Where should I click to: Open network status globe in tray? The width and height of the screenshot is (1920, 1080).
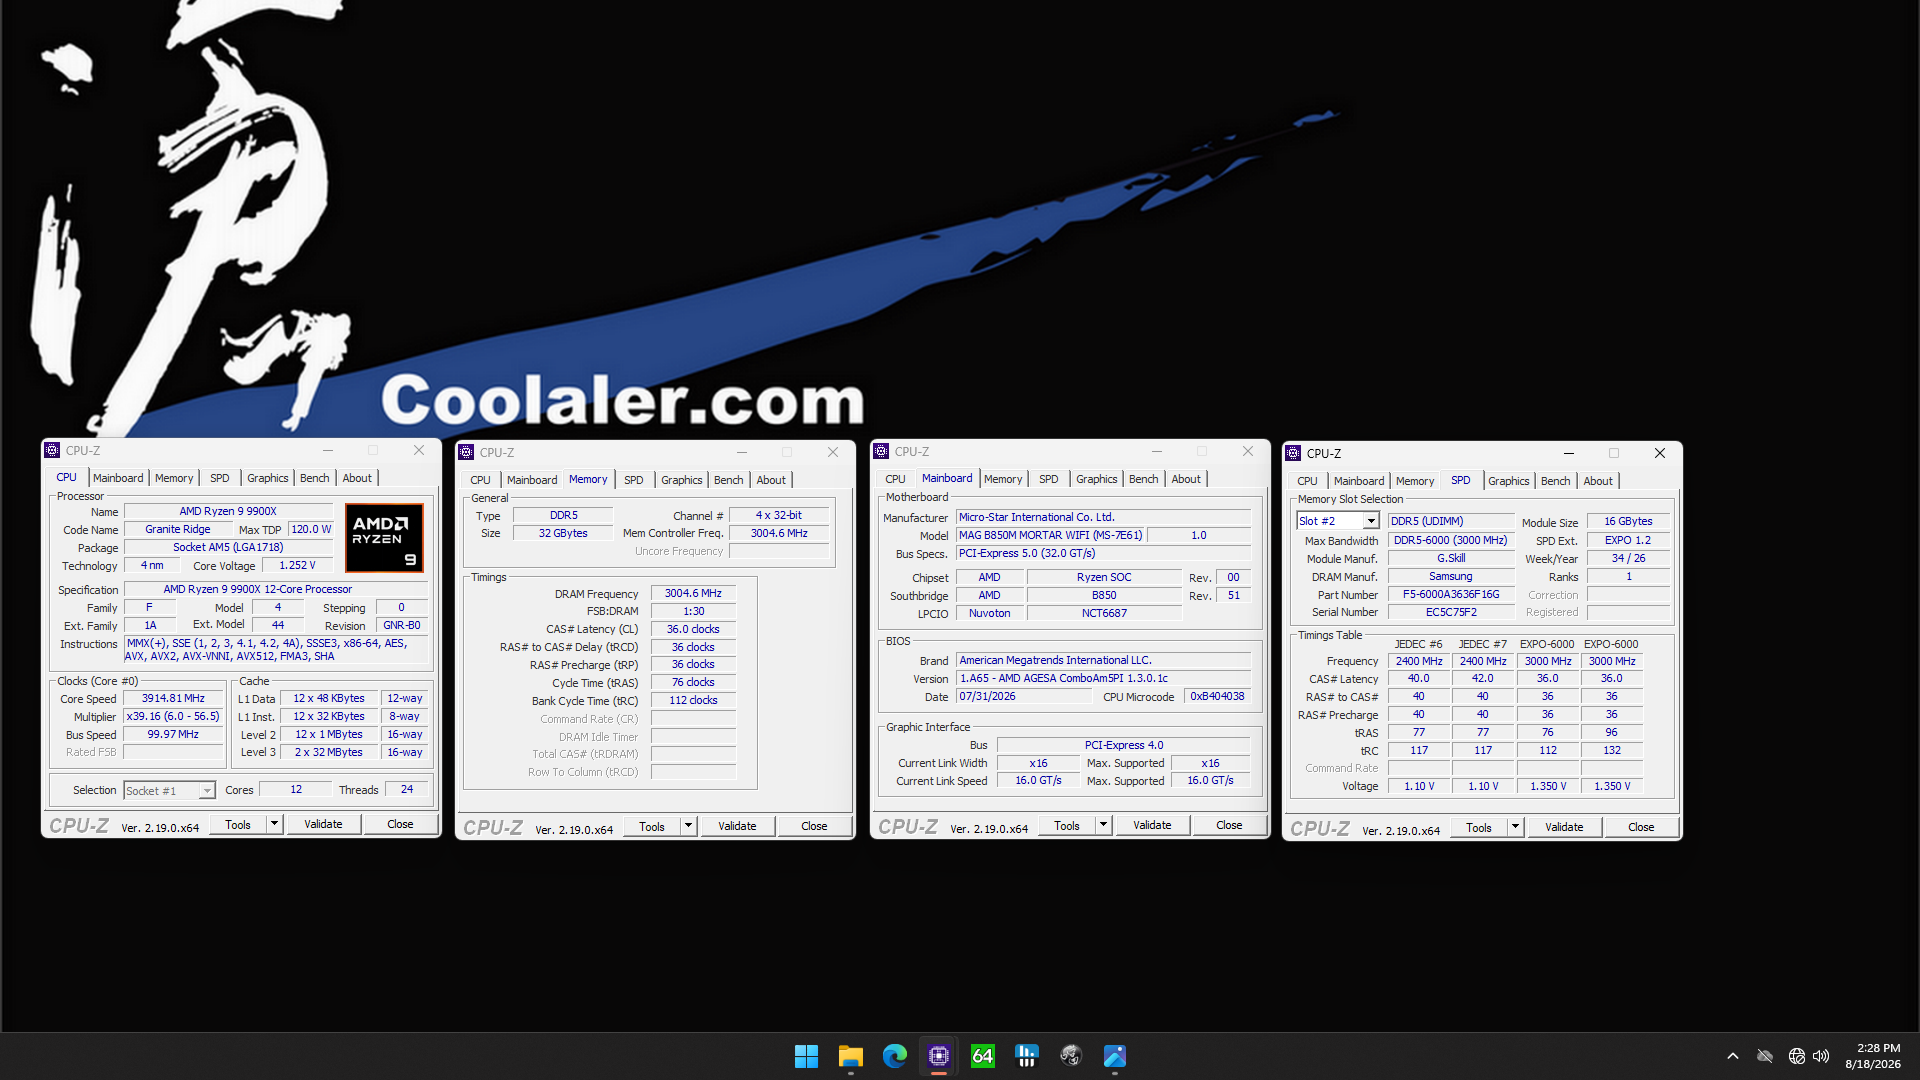(x=1797, y=1056)
